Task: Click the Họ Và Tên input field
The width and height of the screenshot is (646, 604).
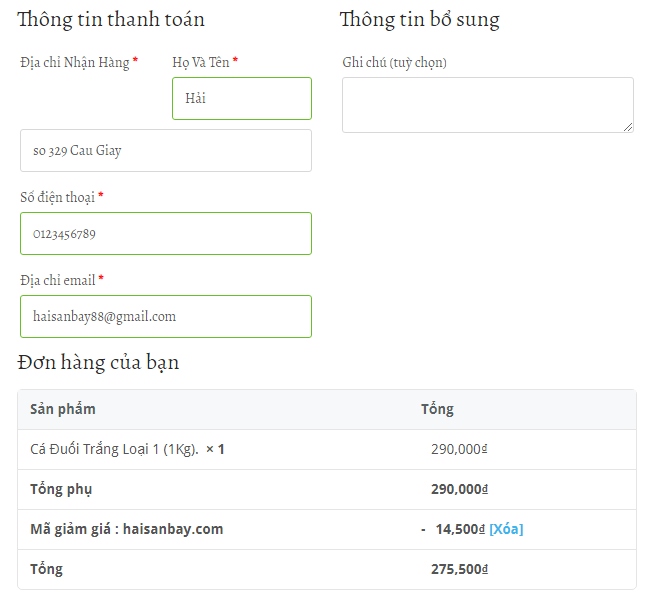Action: coord(242,98)
